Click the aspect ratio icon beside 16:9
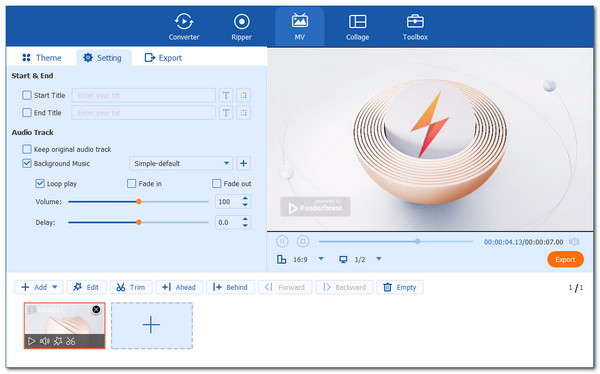Screen dimensions: 600x374 click(281, 259)
